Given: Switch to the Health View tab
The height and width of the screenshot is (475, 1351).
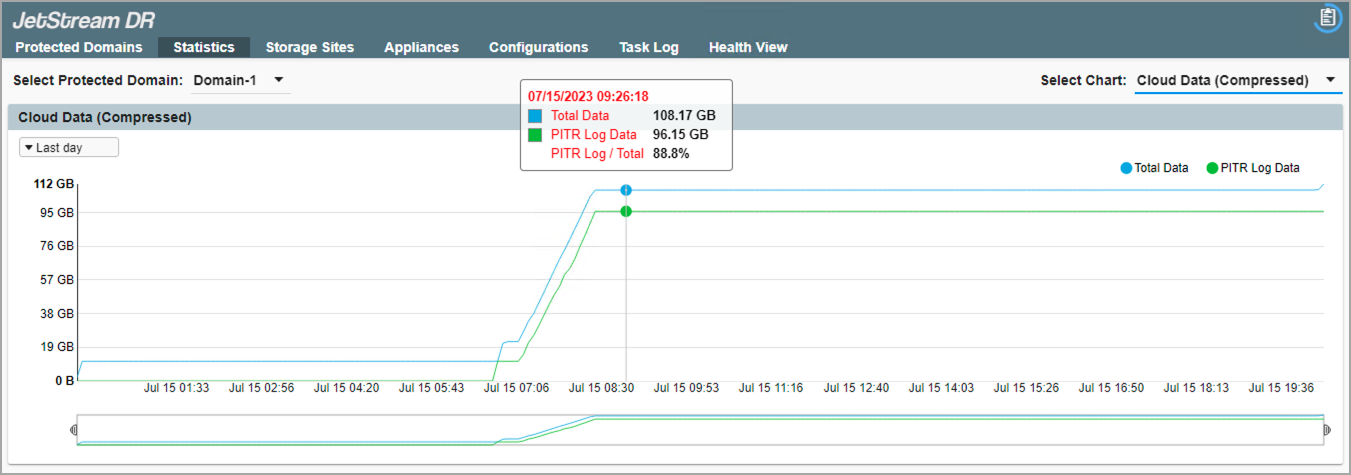Looking at the screenshot, I should click(x=748, y=47).
